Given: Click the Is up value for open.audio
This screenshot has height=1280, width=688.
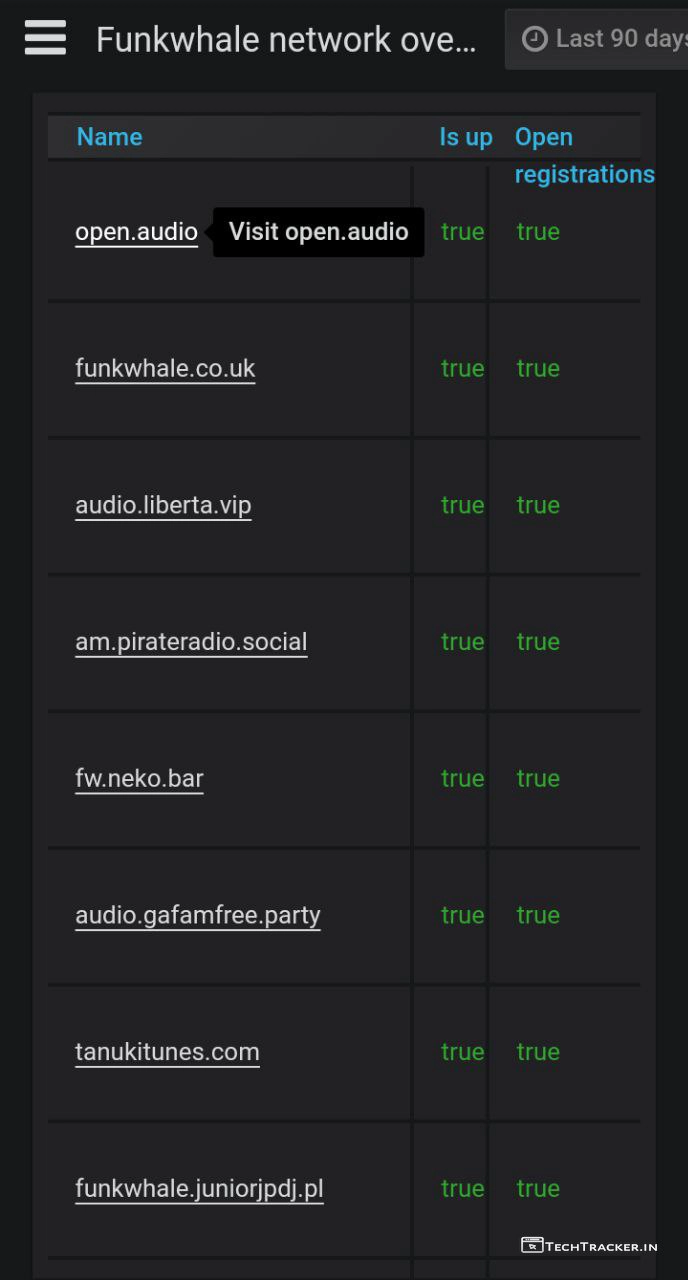Looking at the screenshot, I should click(462, 232).
